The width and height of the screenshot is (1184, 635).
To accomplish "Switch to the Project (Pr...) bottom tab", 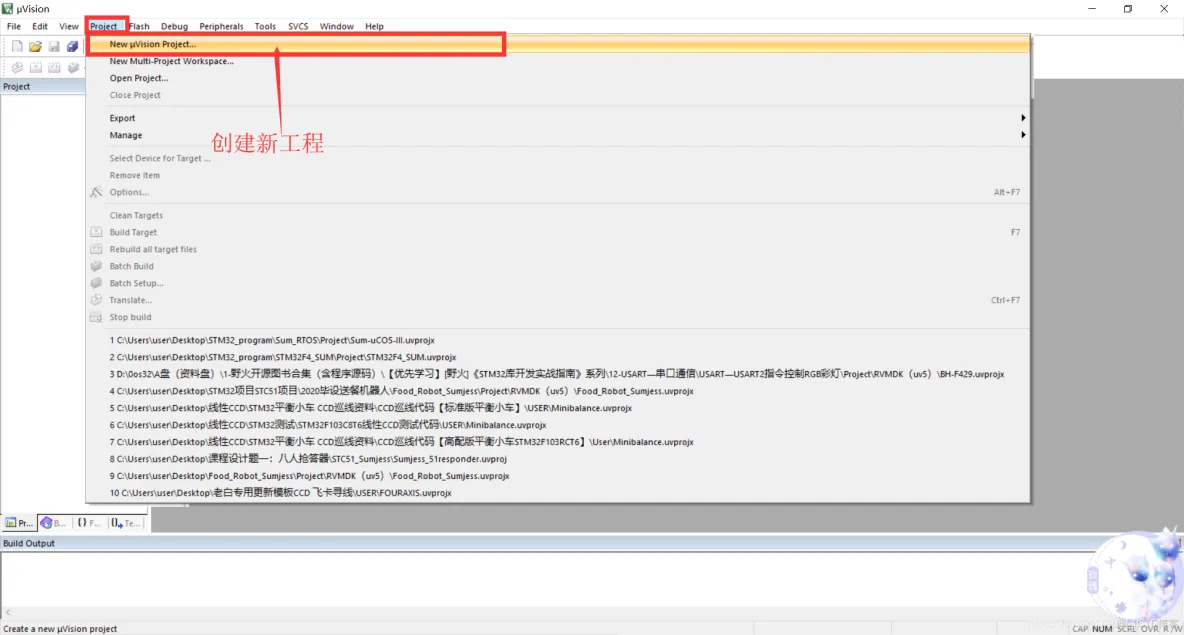I will 19,522.
